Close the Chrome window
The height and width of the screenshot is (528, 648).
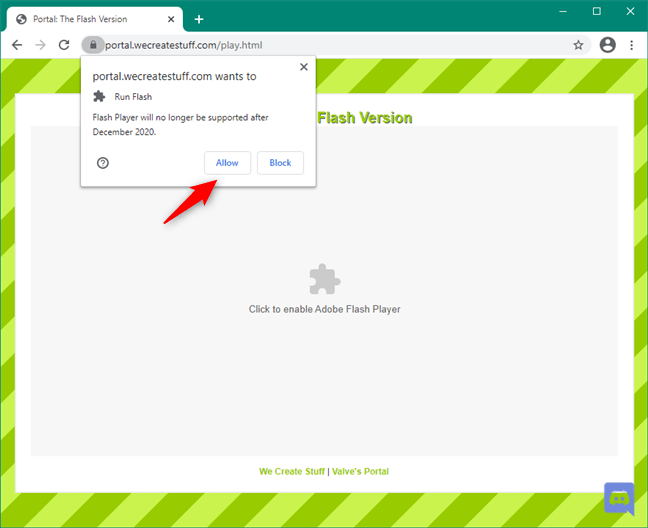[630, 11]
